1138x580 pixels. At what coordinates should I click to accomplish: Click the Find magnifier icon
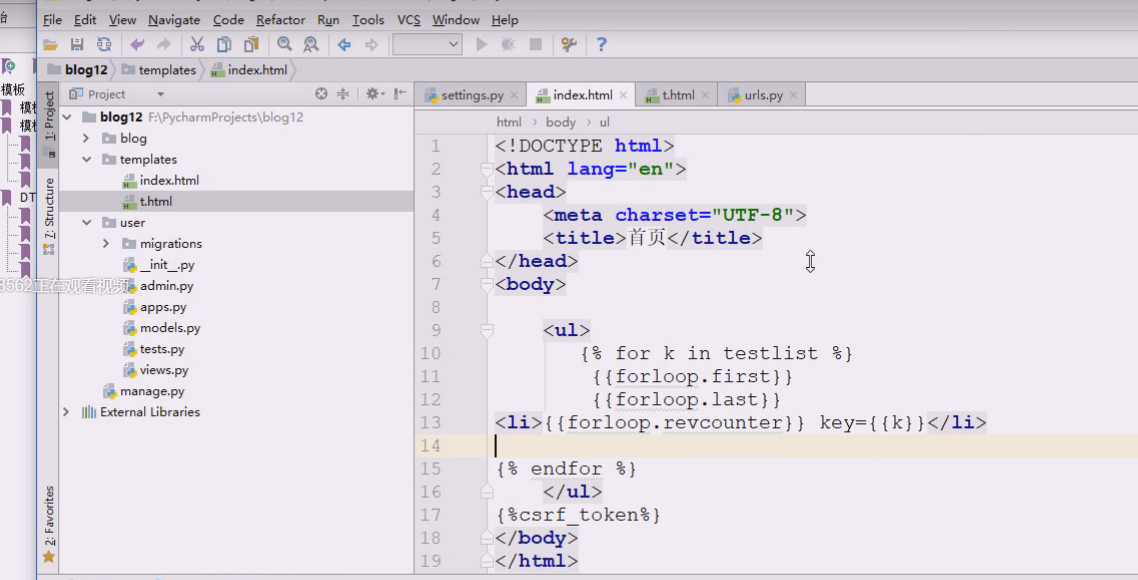coord(284,45)
